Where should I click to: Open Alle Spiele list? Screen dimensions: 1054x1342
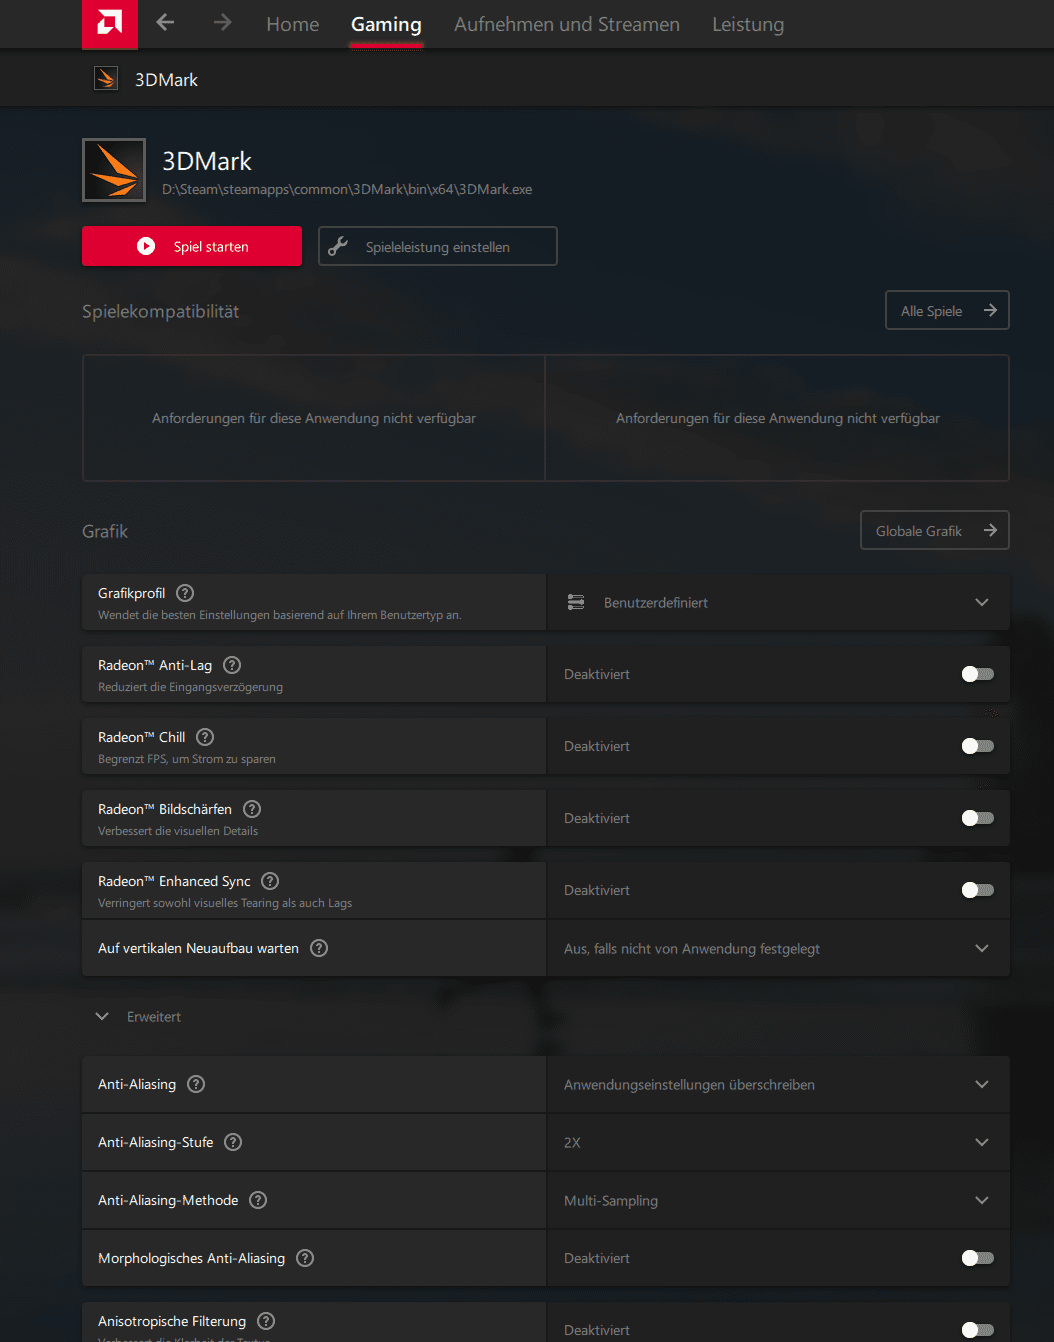[947, 310]
